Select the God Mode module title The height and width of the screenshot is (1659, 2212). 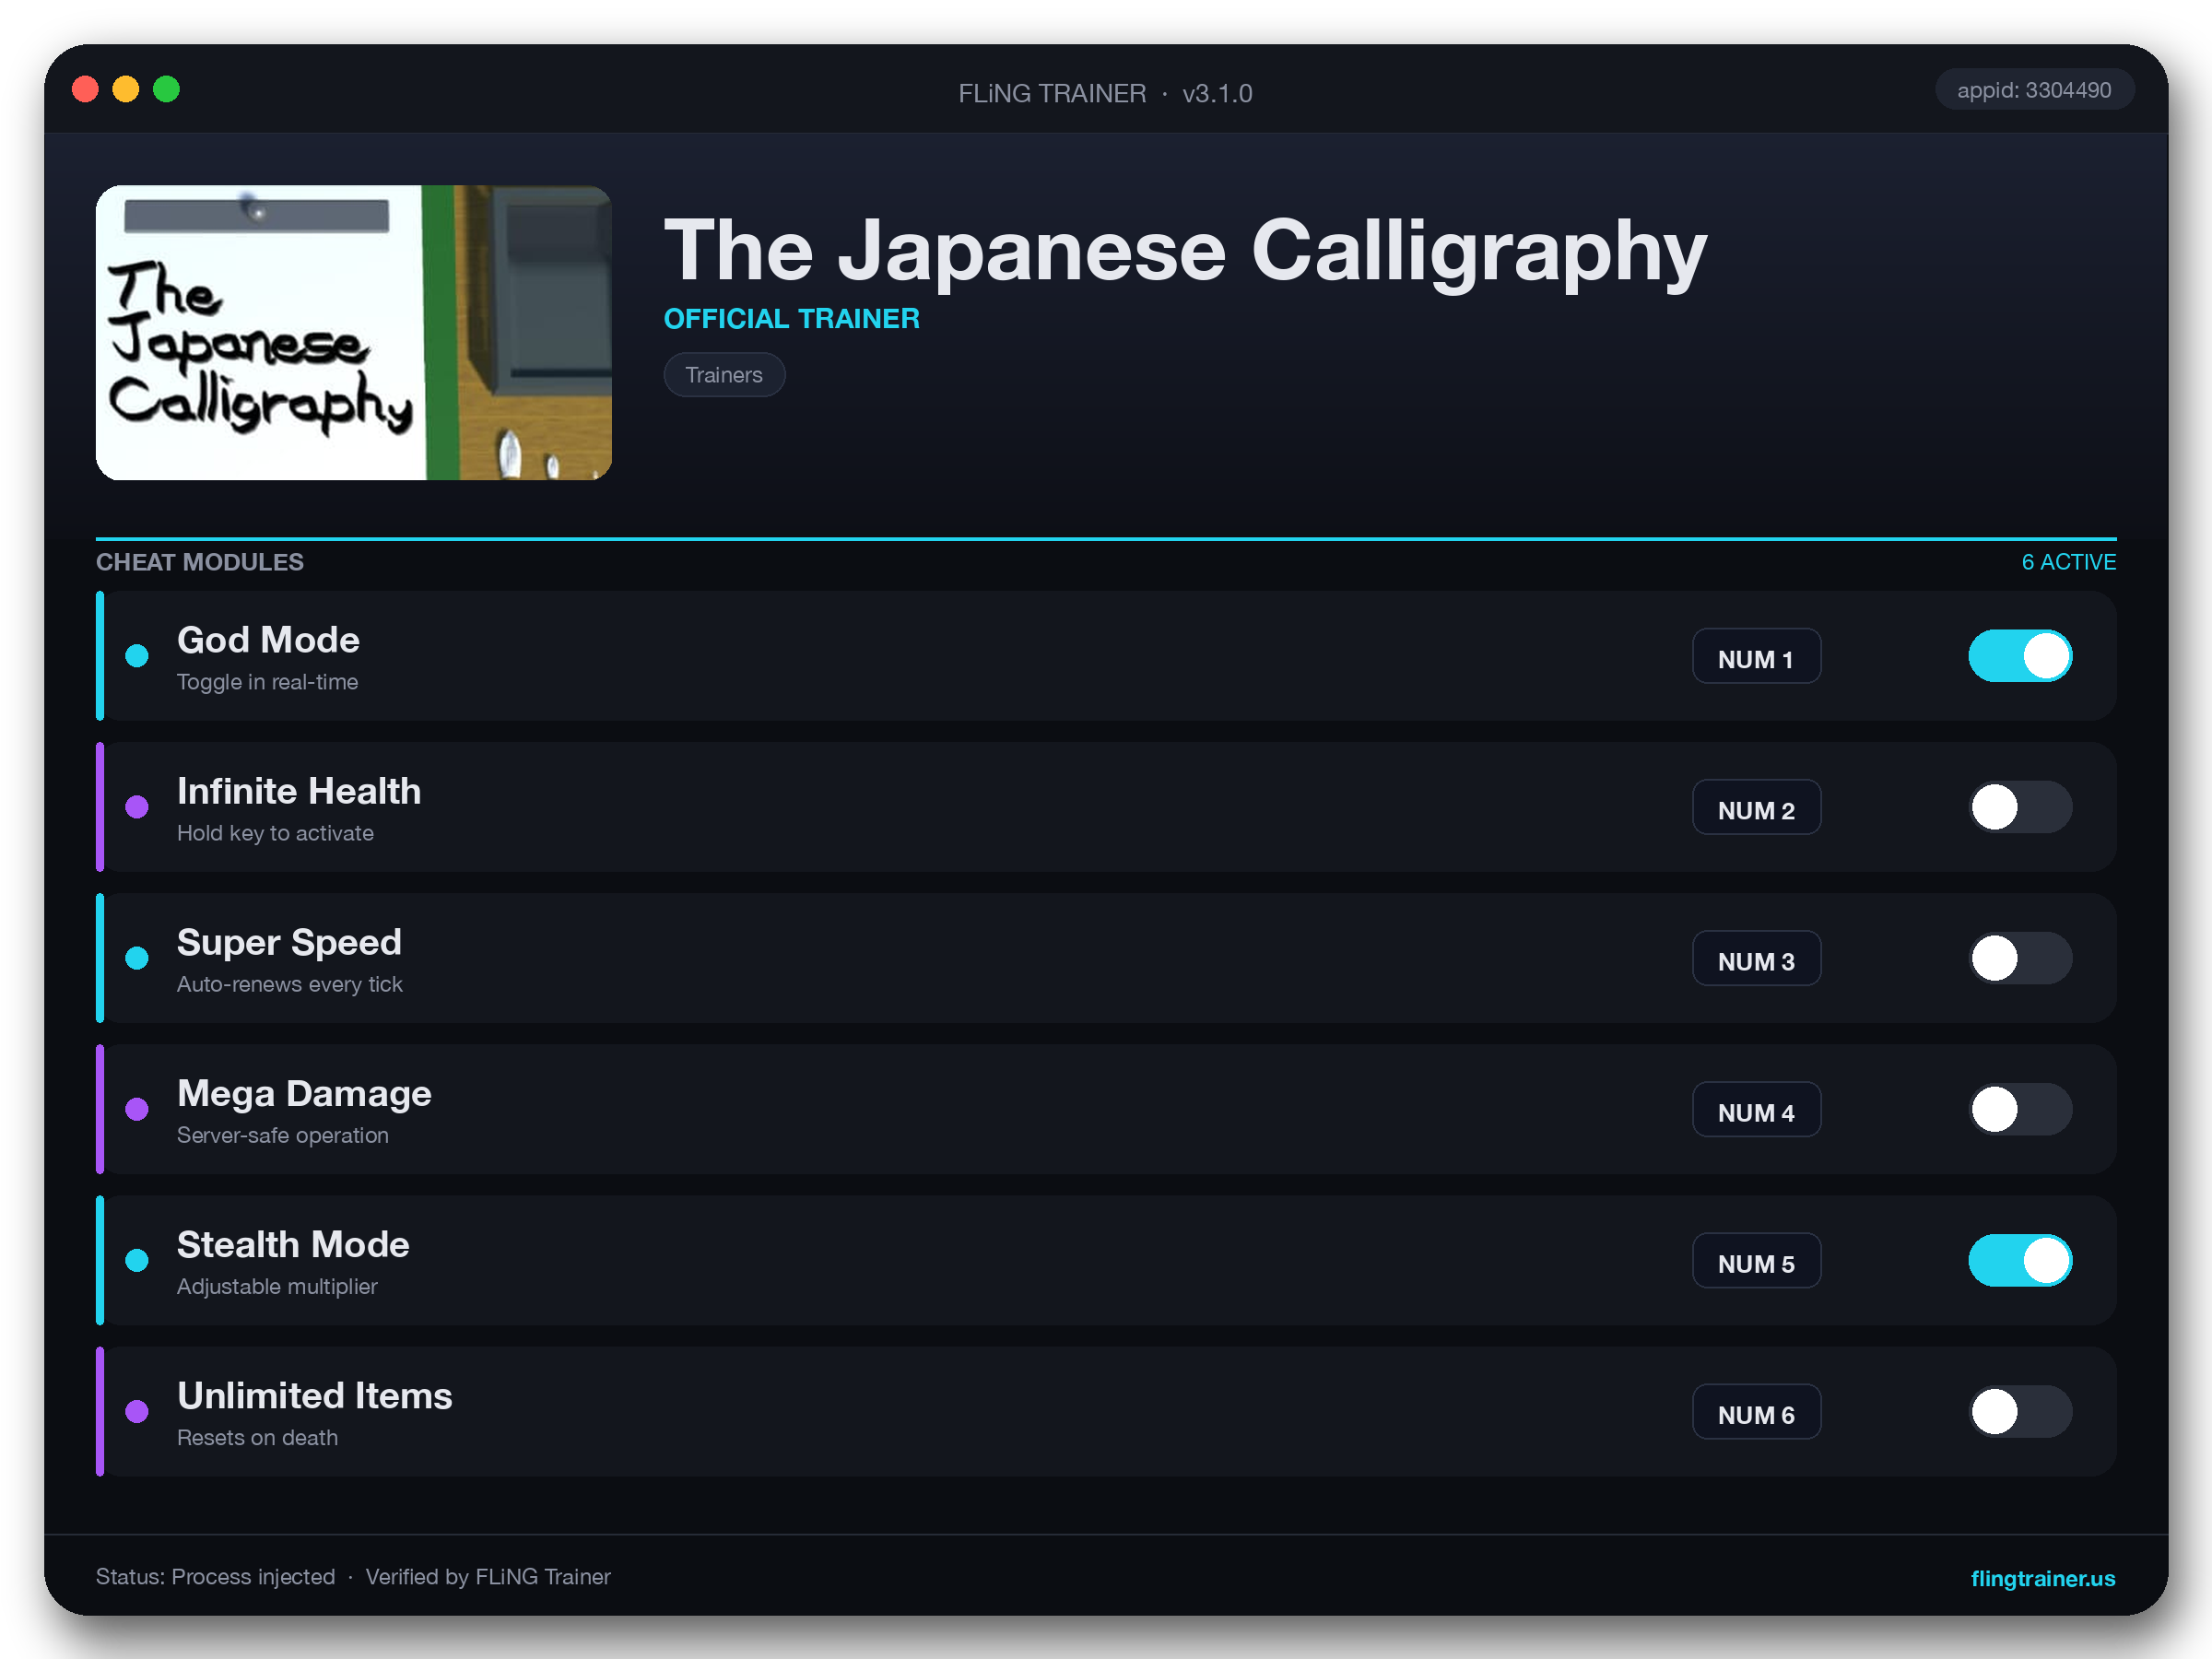(x=268, y=640)
